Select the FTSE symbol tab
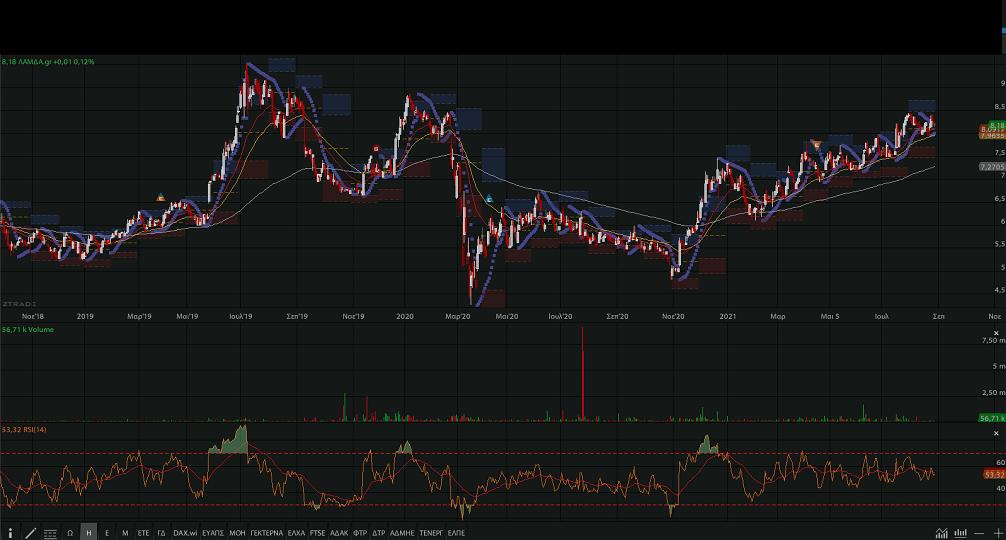This screenshot has width=1006, height=540. [318, 533]
